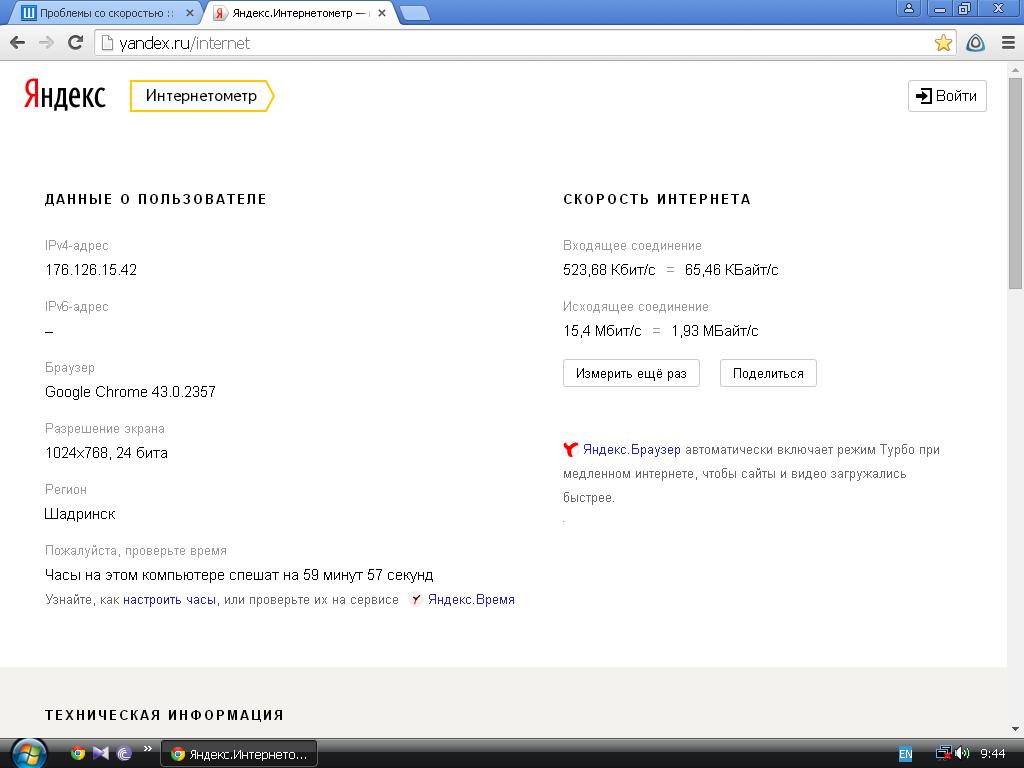The height and width of the screenshot is (768, 1024).
Task: Bookmark this page with the star icon
Action: (x=943, y=43)
